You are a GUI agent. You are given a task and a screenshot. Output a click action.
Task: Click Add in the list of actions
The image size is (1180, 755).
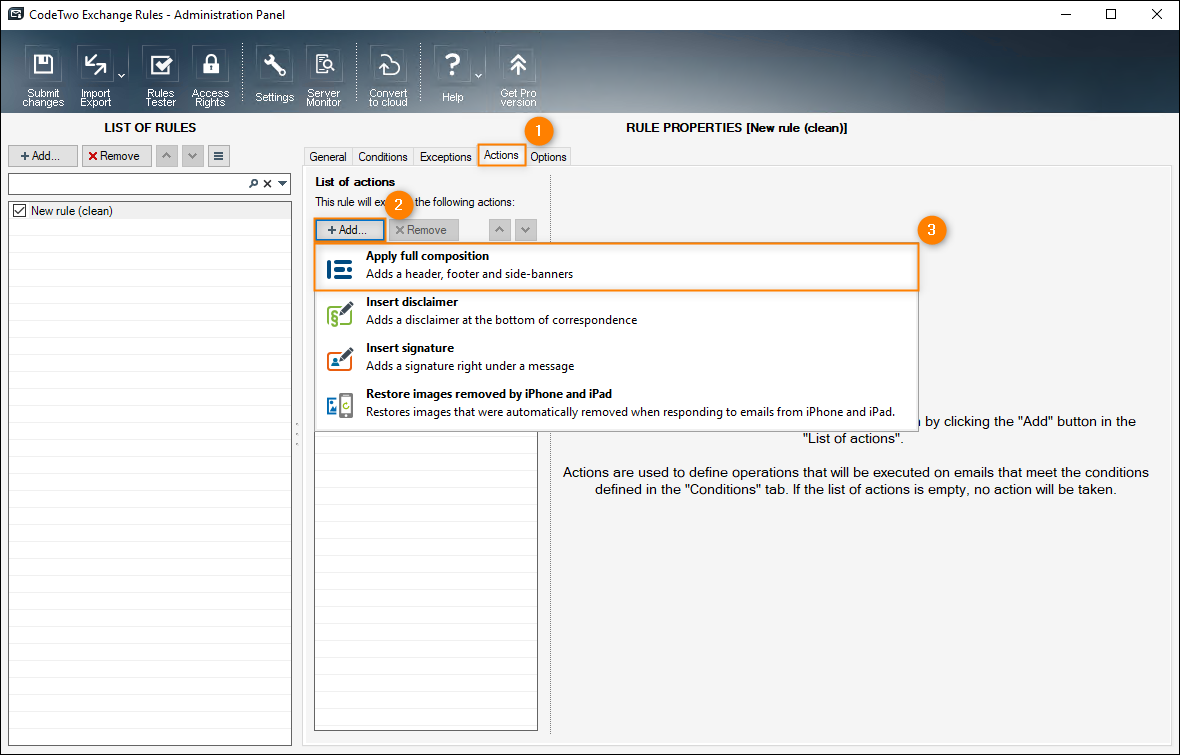(x=350, y=230)
